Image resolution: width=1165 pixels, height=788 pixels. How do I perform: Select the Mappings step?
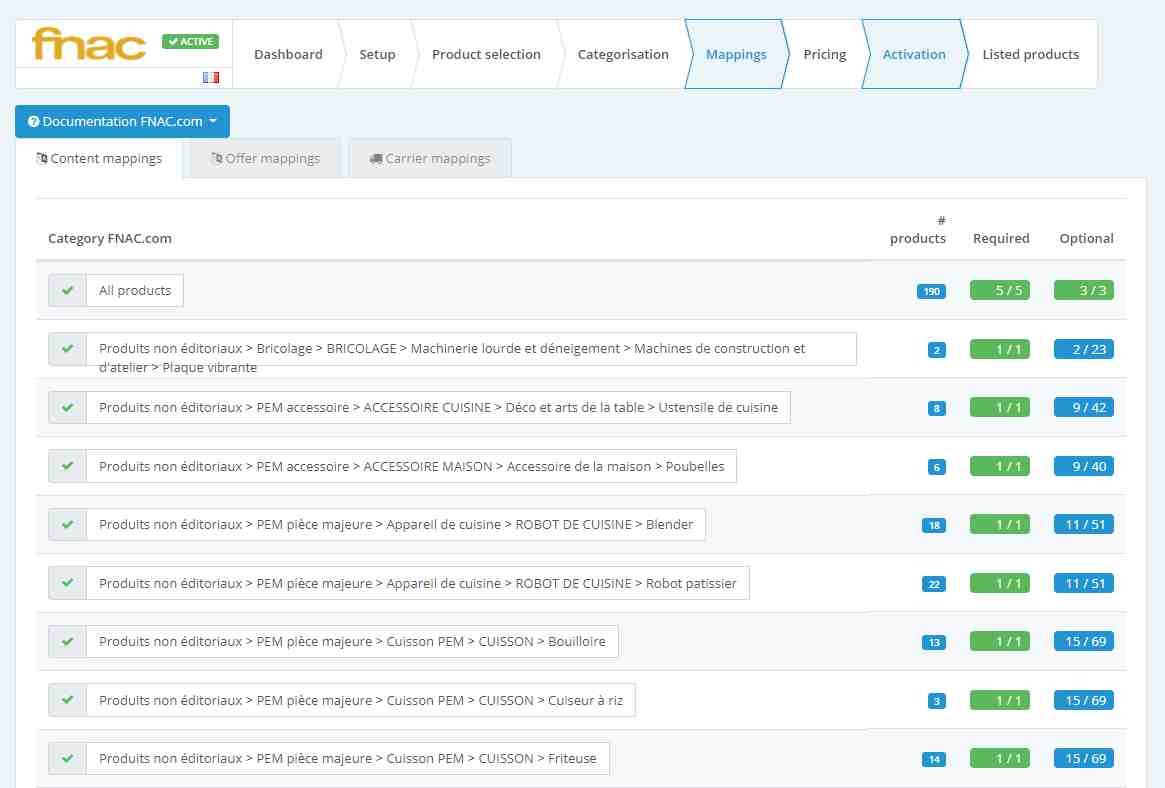736,54
